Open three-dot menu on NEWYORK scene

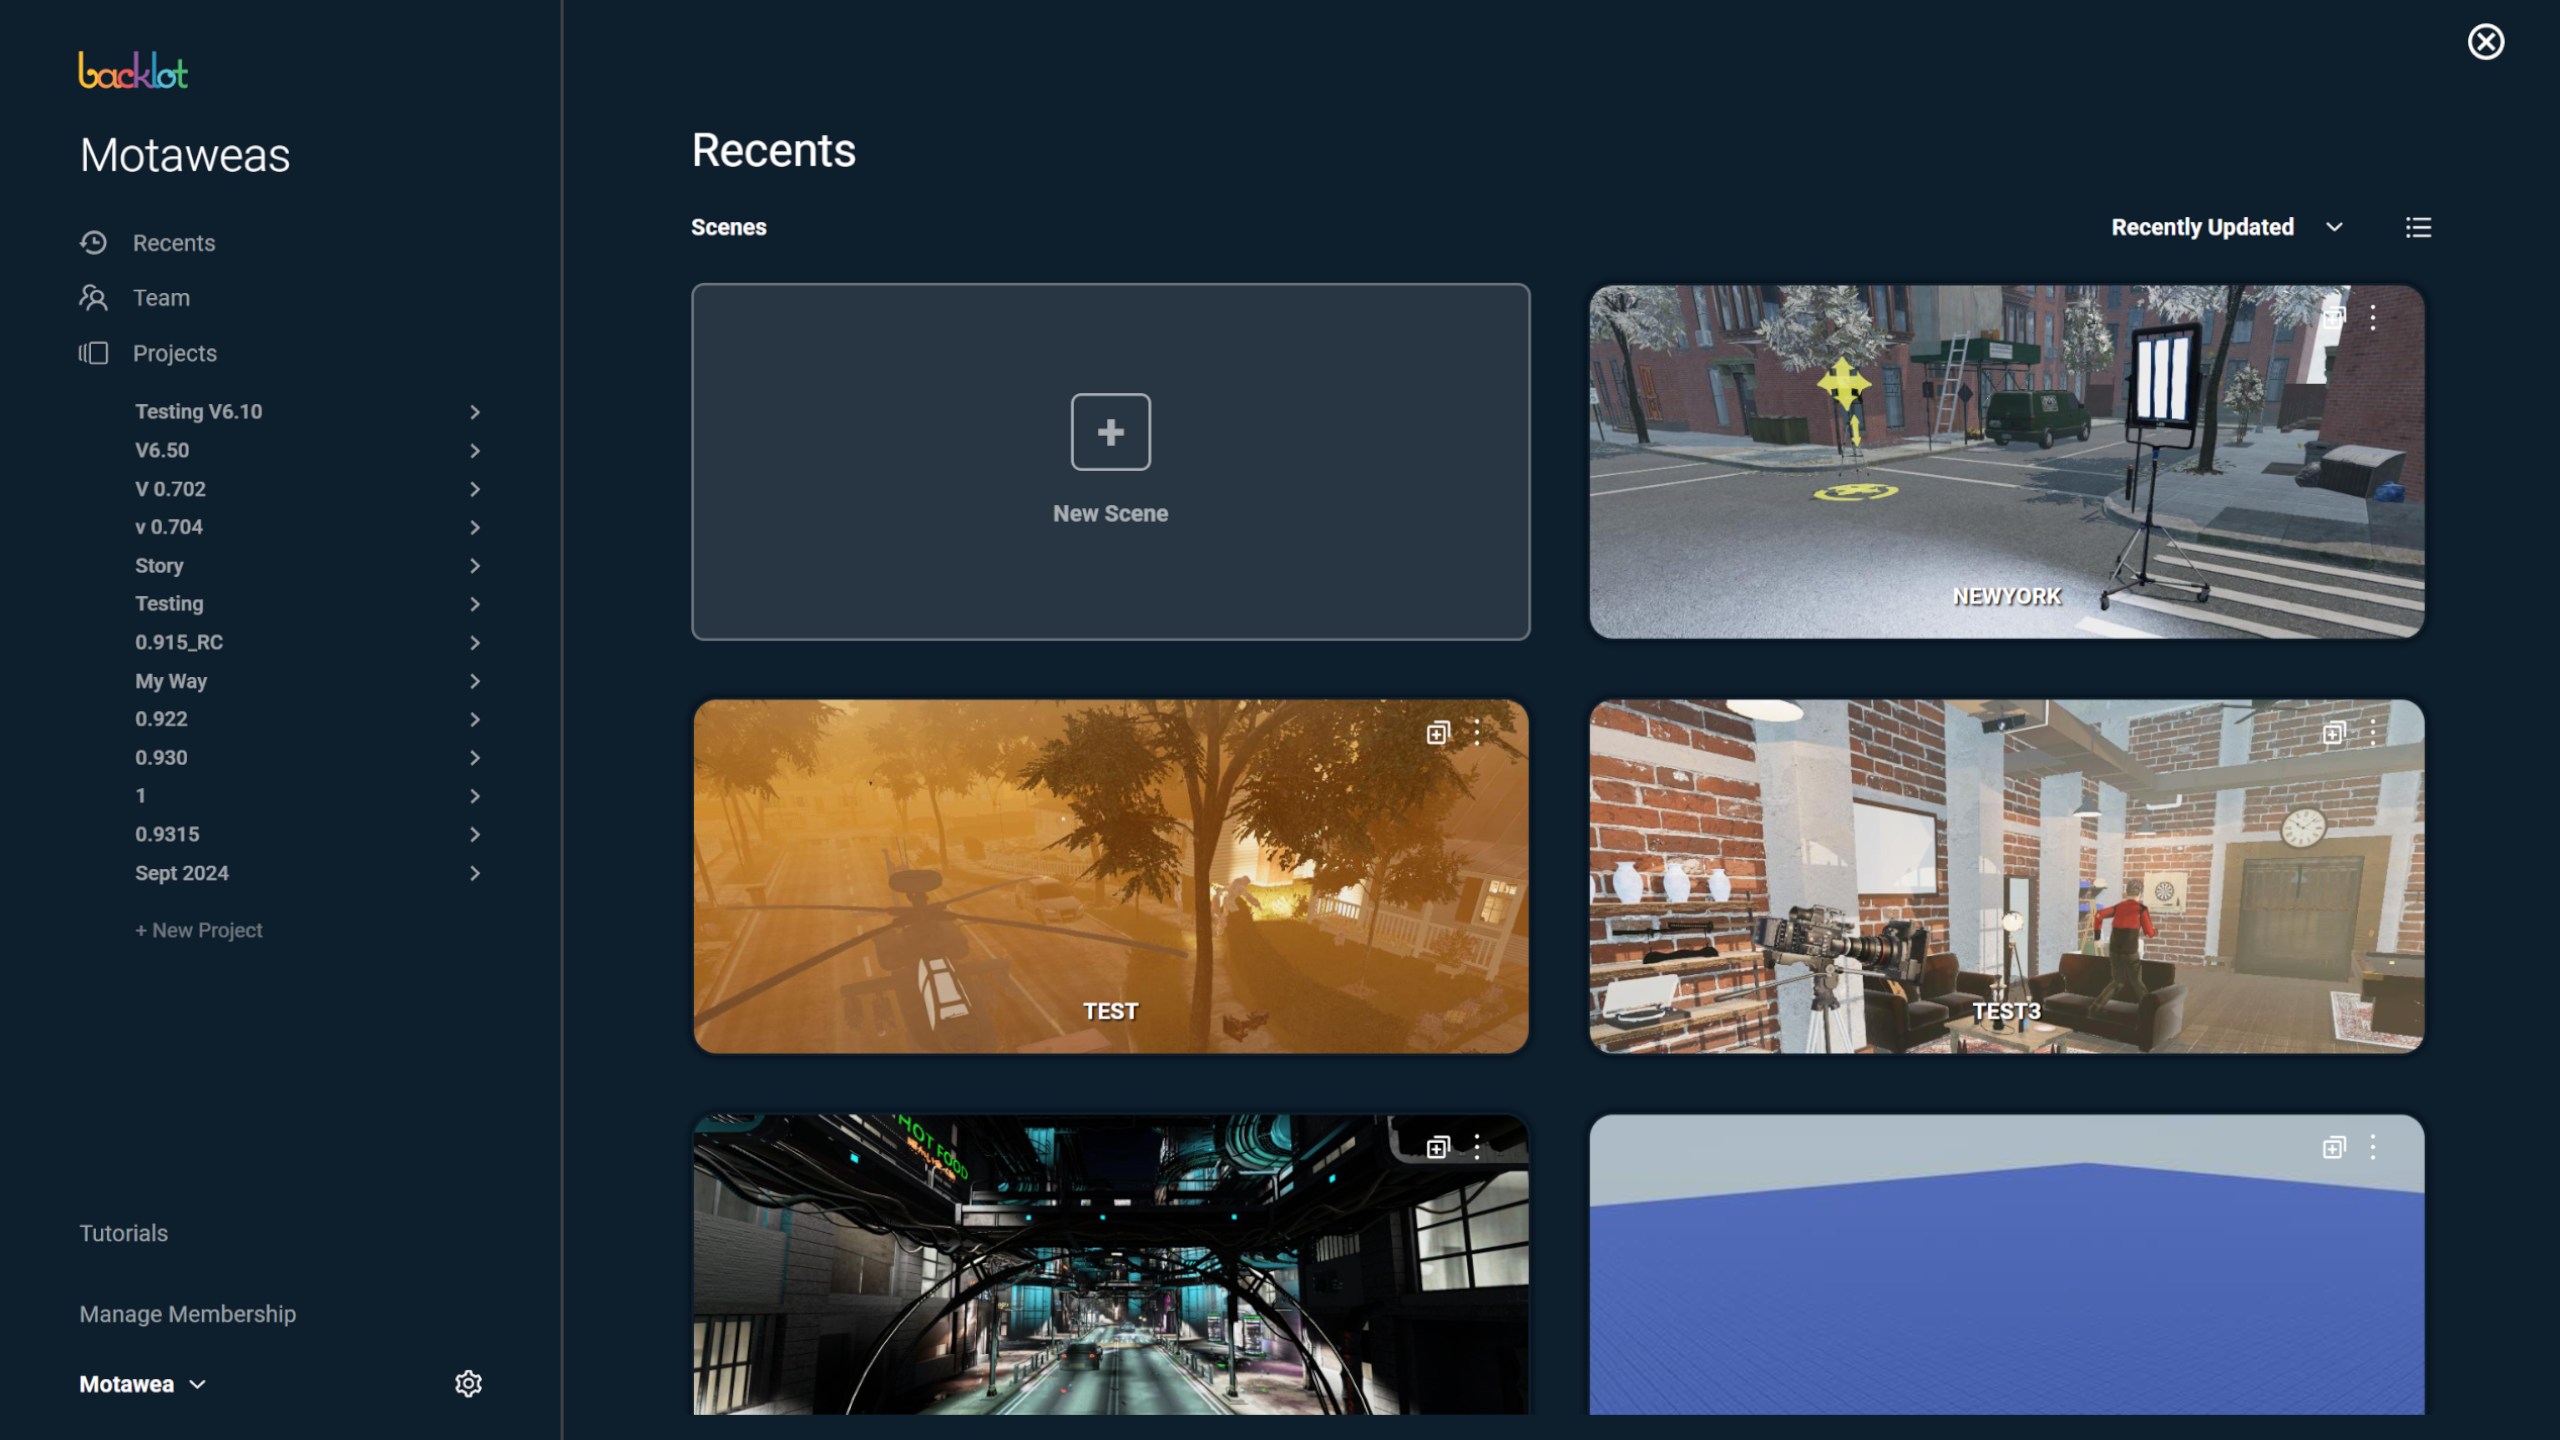(x=2372, y=319)
